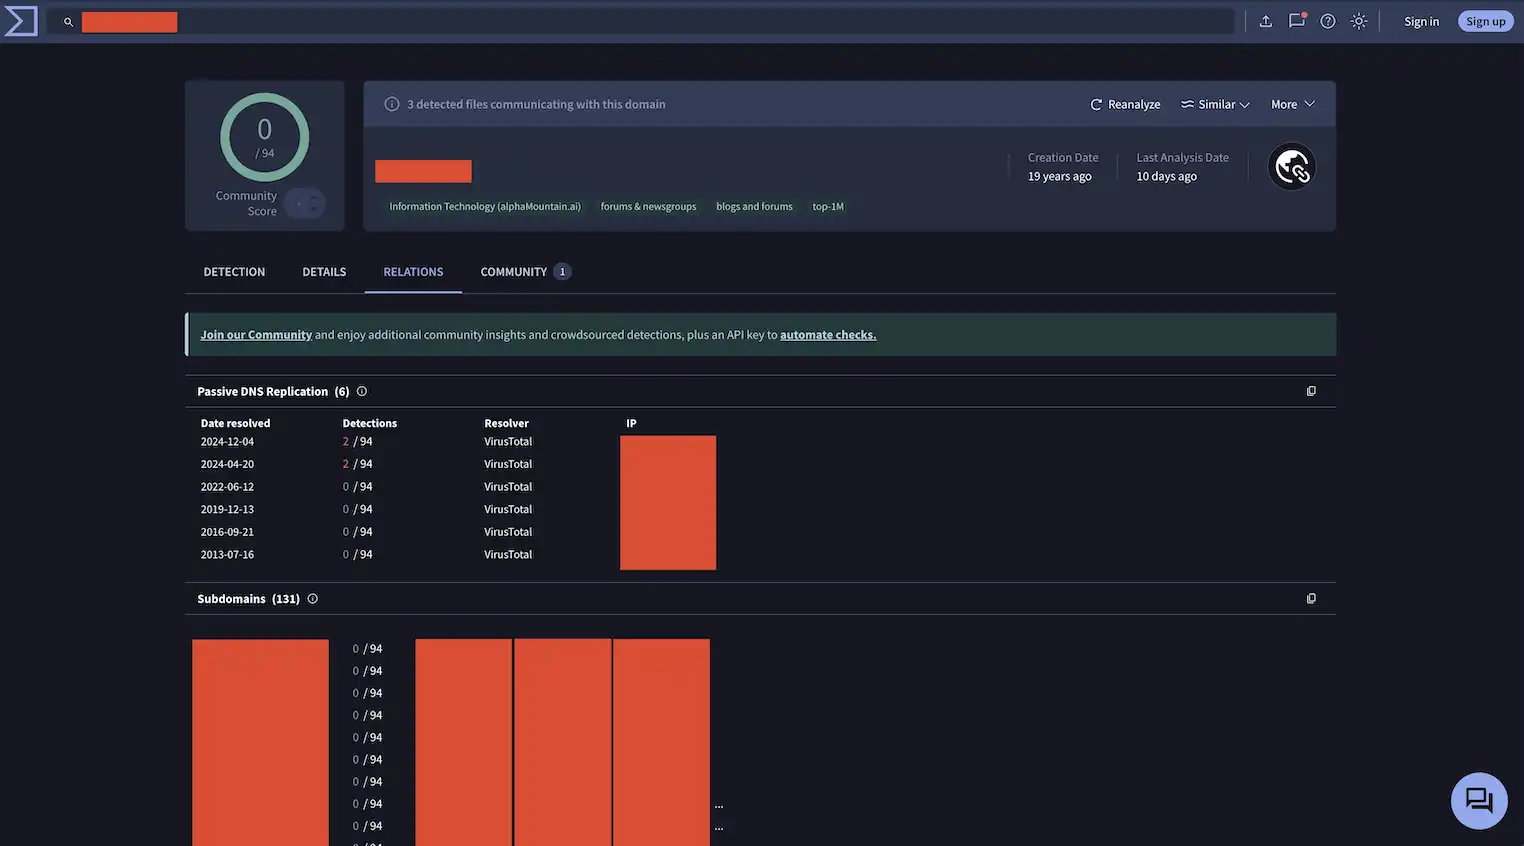This screenshot has height=846, width=1524.
Task: Switch to the Details tab
Action: point(324,272)
